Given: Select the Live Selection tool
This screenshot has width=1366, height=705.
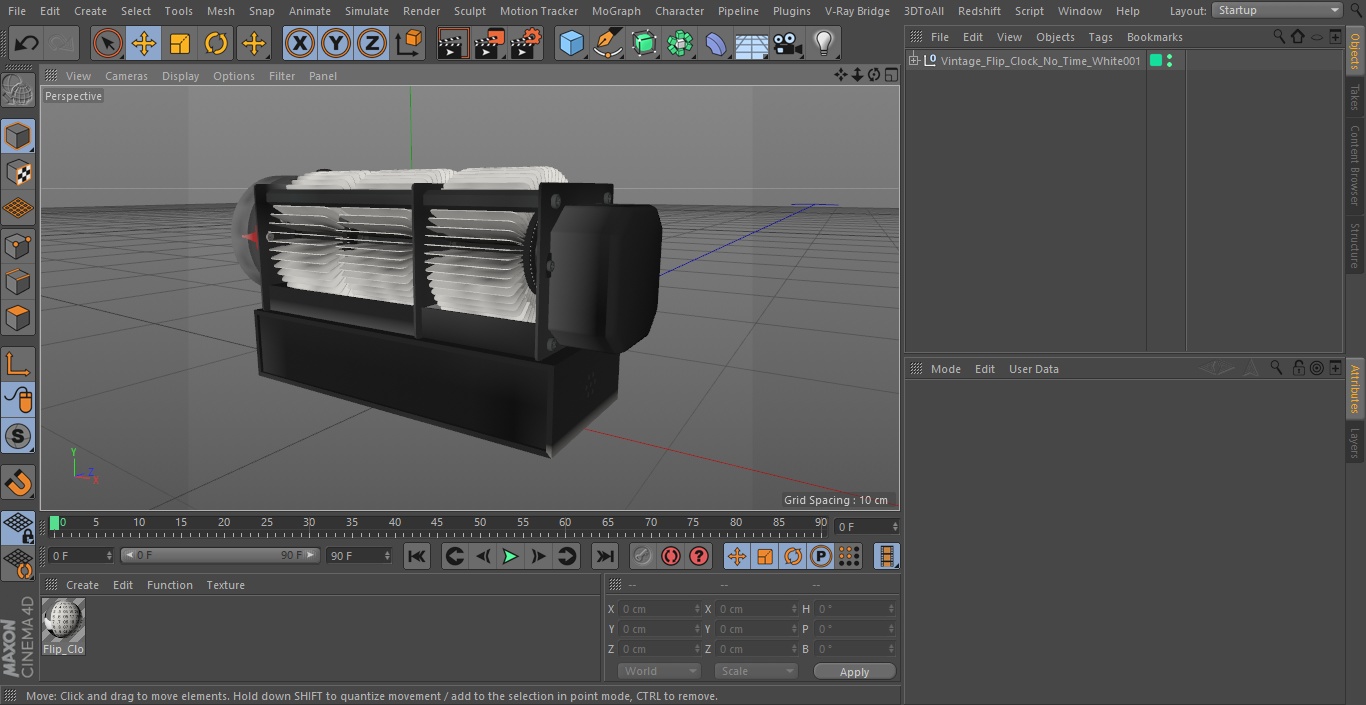Looking at the screenshot, I should [107, 43].
